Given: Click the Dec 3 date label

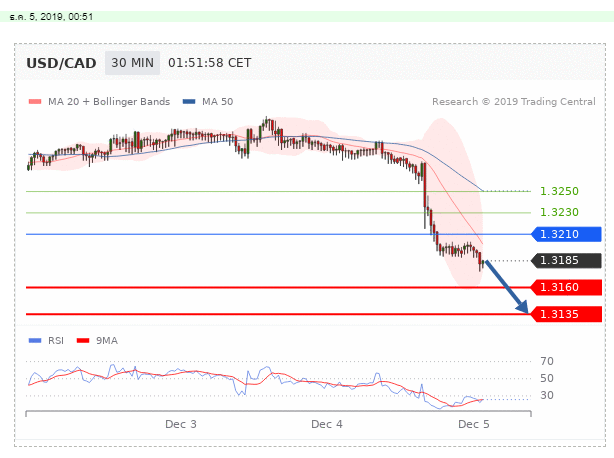Looking at the screenshot, I should (181, 424).
